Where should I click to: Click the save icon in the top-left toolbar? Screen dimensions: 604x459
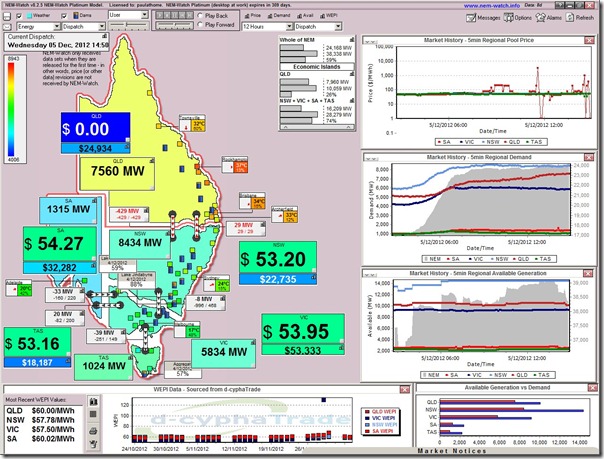pyautogui.click(x=7, y=16)
